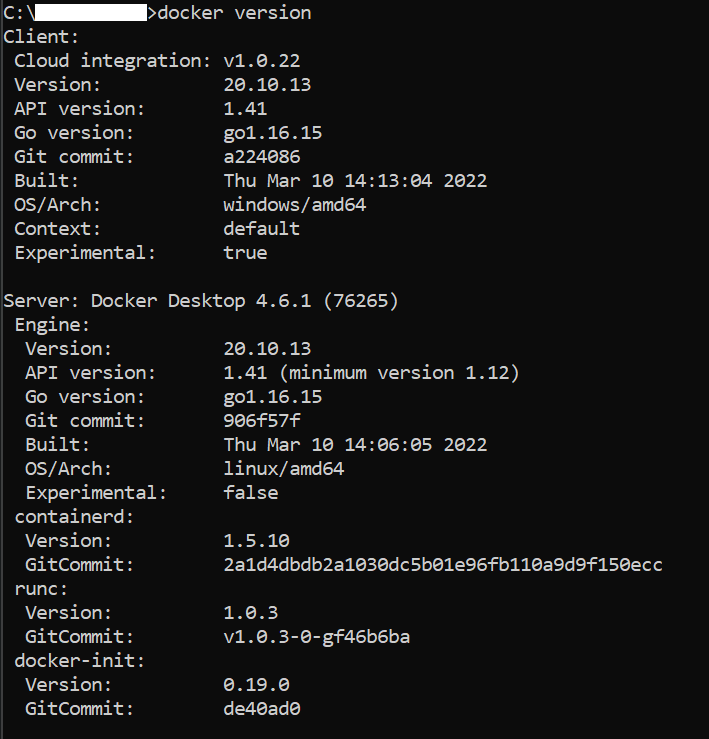Viewport: 709px width, 739px height.
Task: Click client Experimental value true
Action: tap(245, 254)
